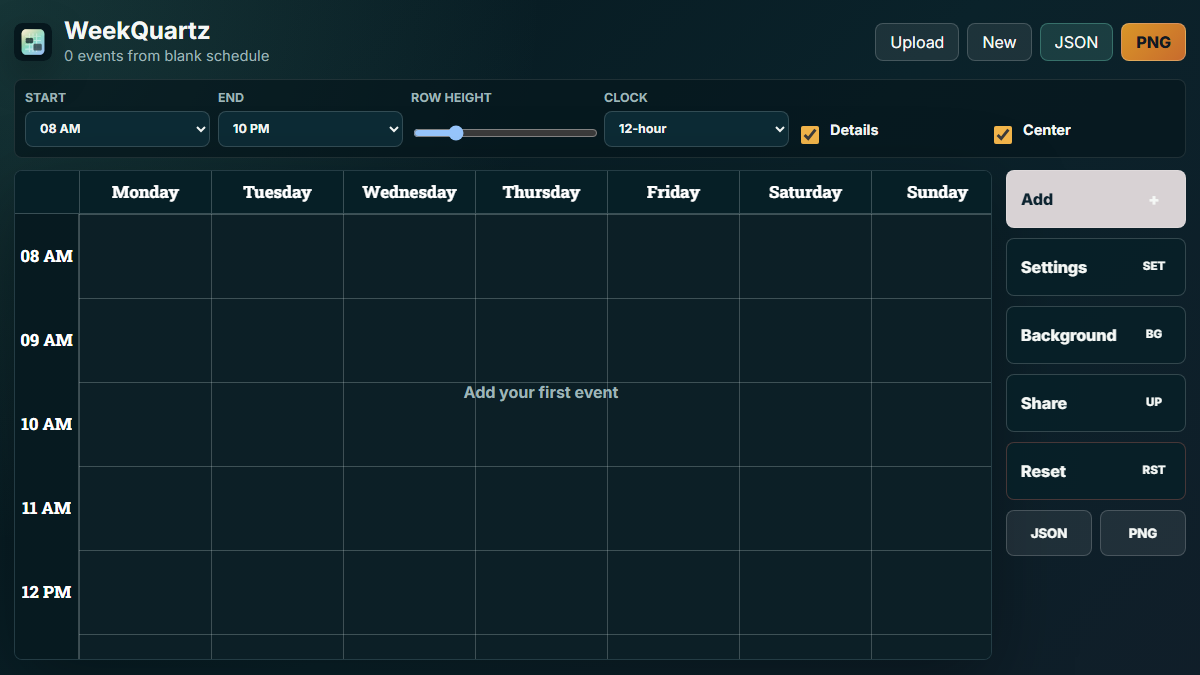
Task: Click the sidebar PNG button
Action: [x=1143, y=533]
